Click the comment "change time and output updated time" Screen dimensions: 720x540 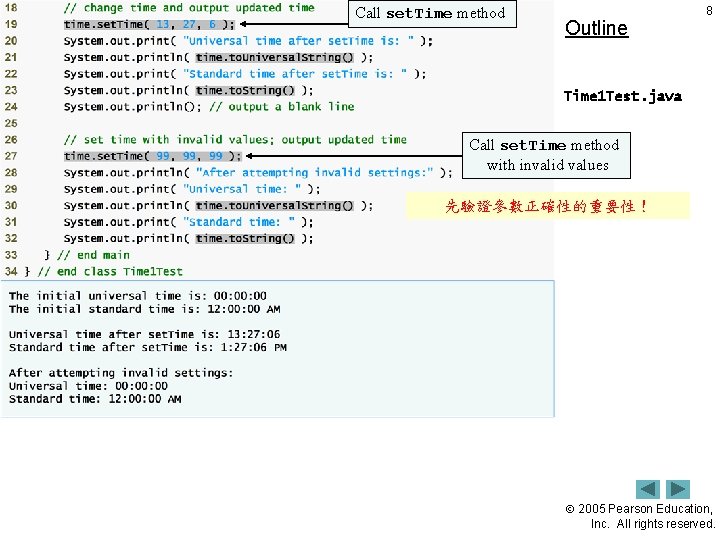pos(189,8)
